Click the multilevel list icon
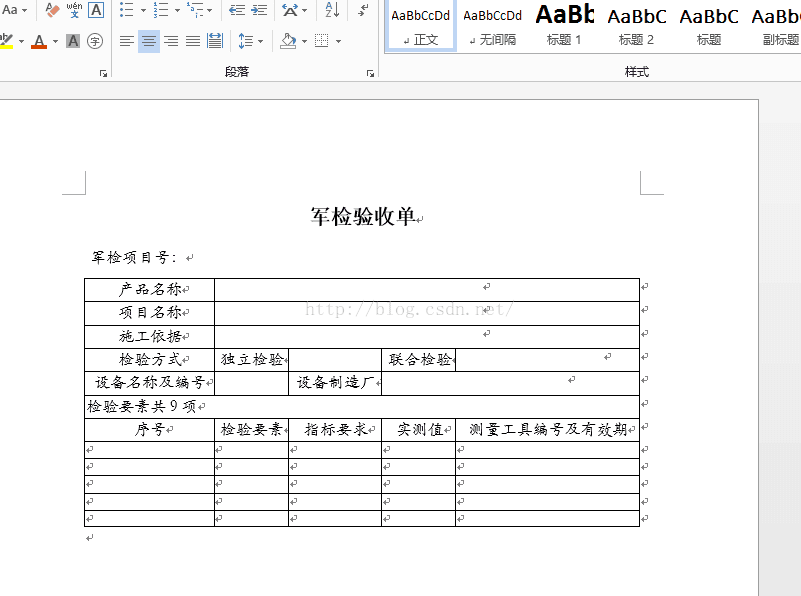The image size is (801, 596). coord(195,10)
